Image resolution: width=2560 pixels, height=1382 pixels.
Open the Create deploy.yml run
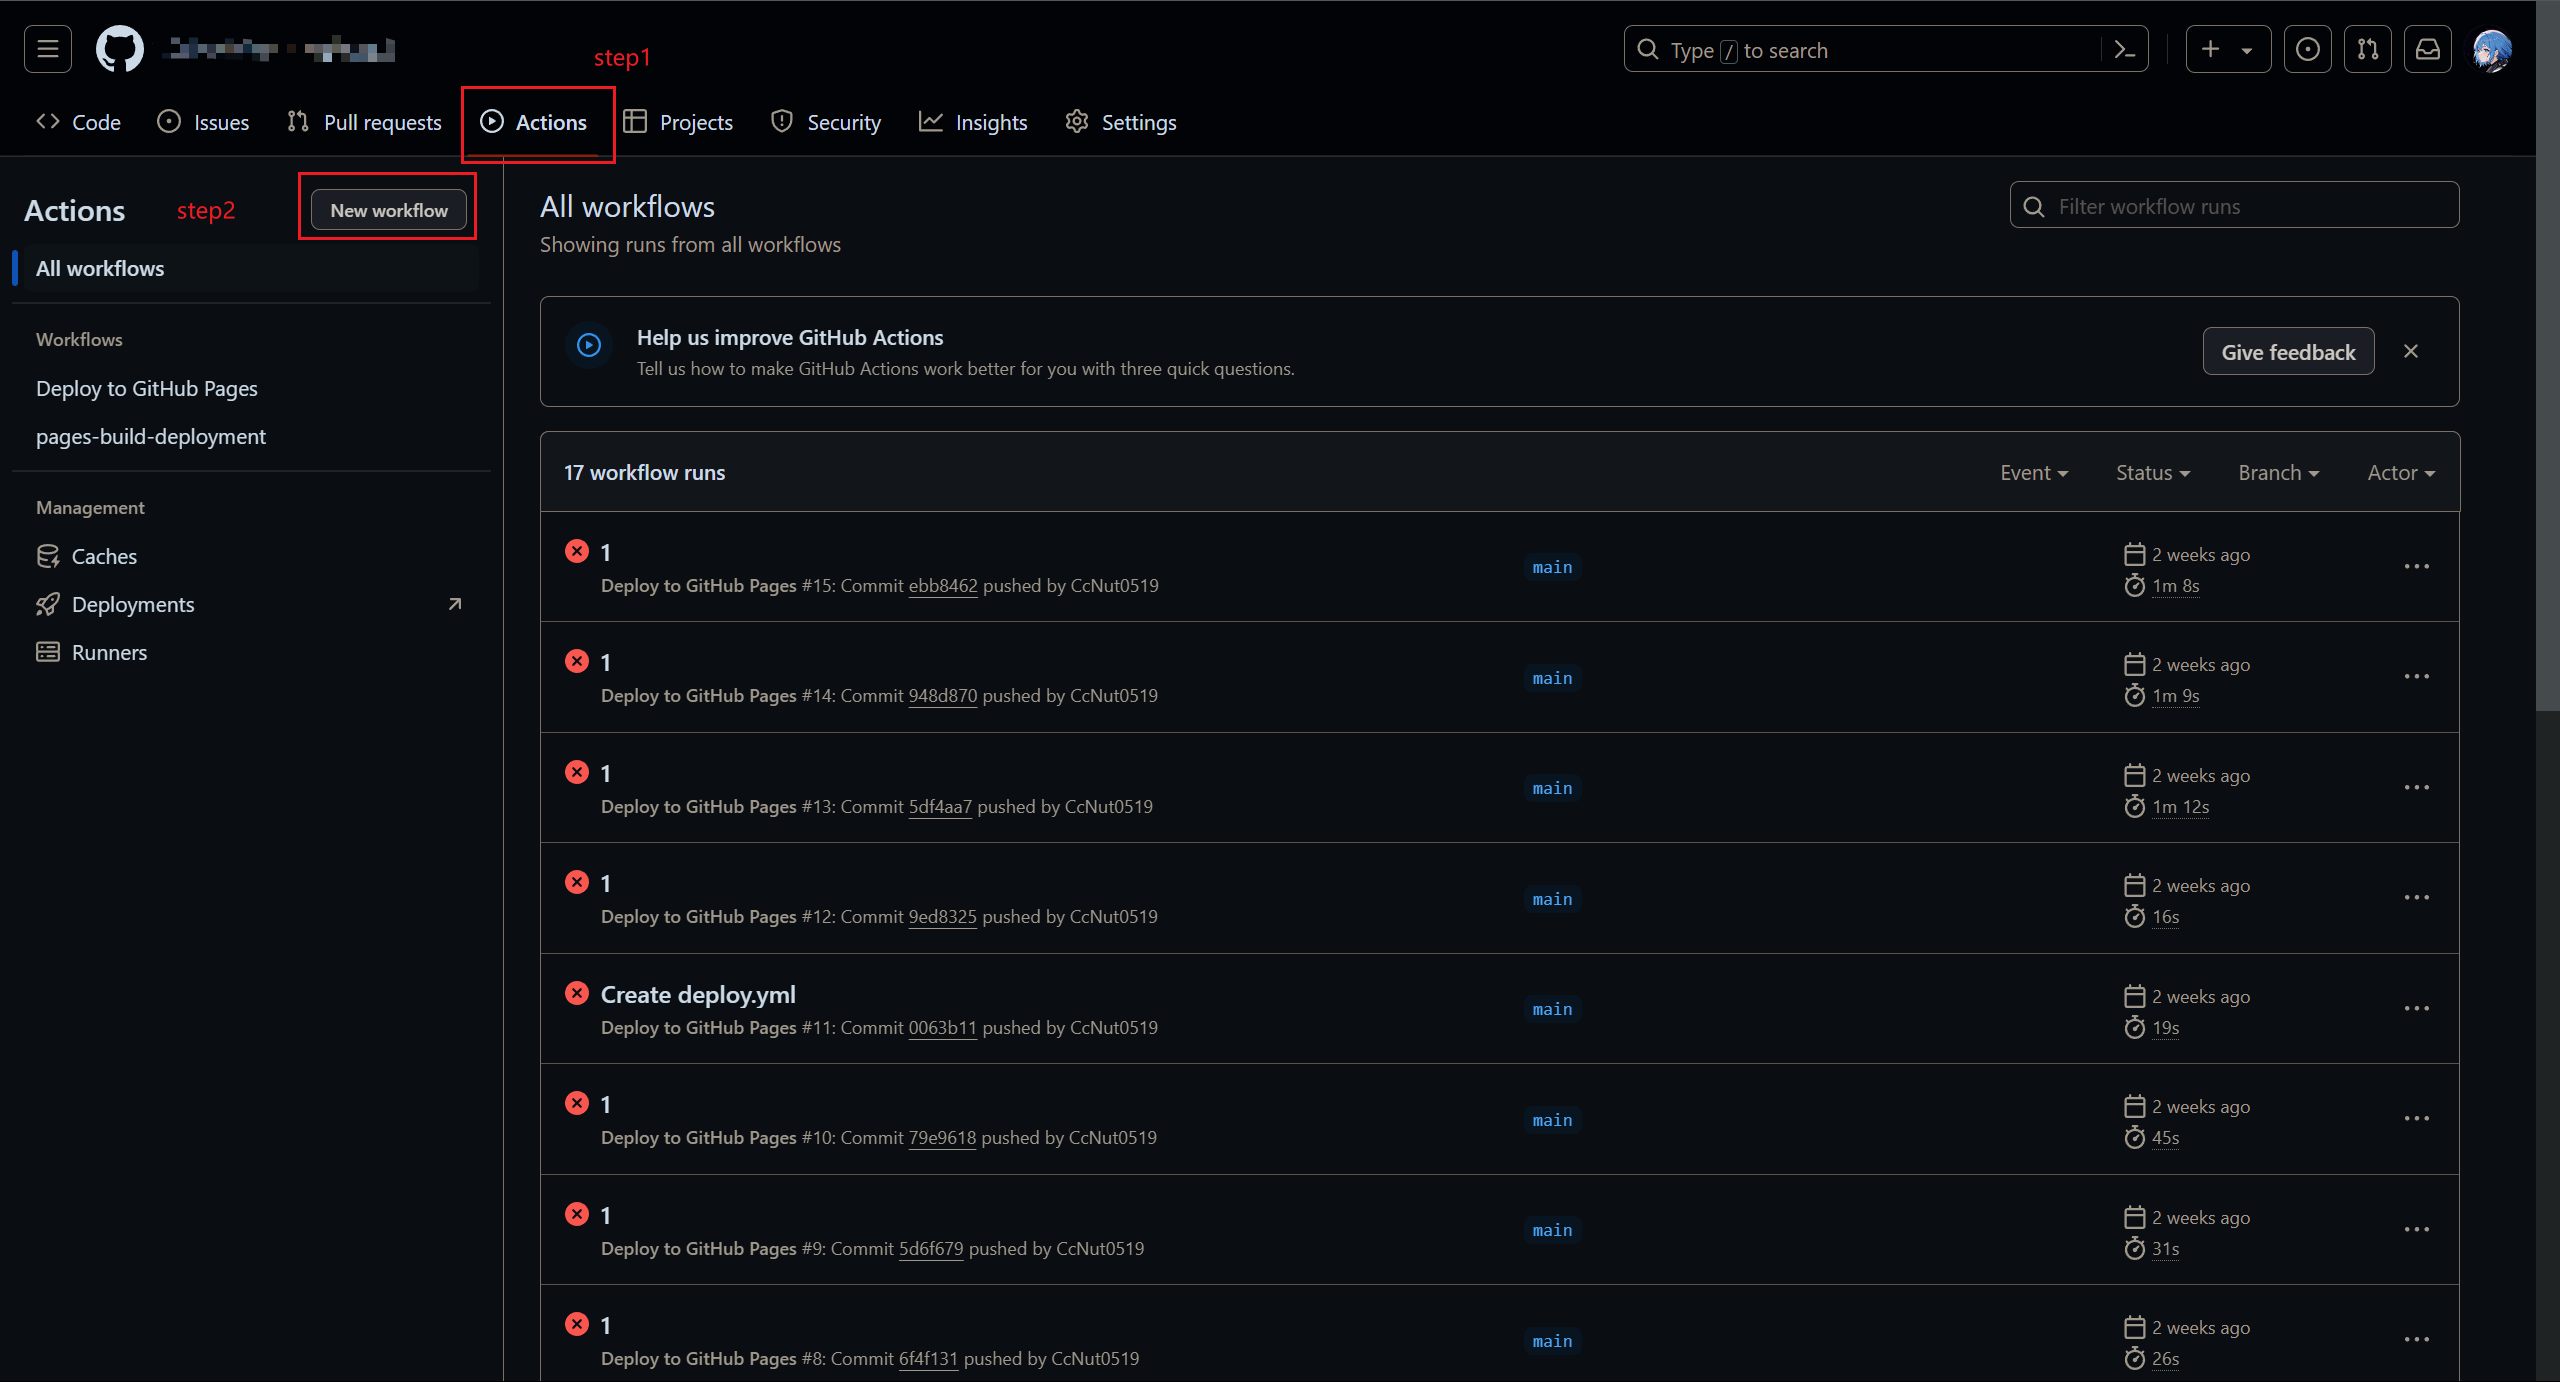click(x=698, y=994)
